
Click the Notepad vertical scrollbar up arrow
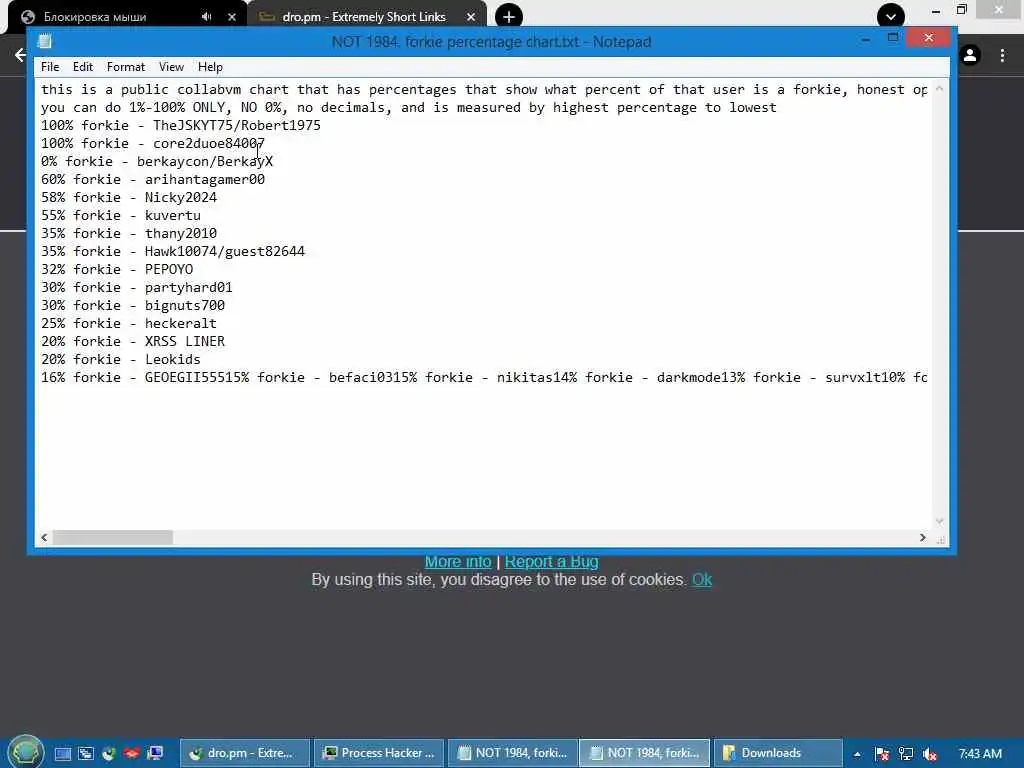[x=940, y=88]
